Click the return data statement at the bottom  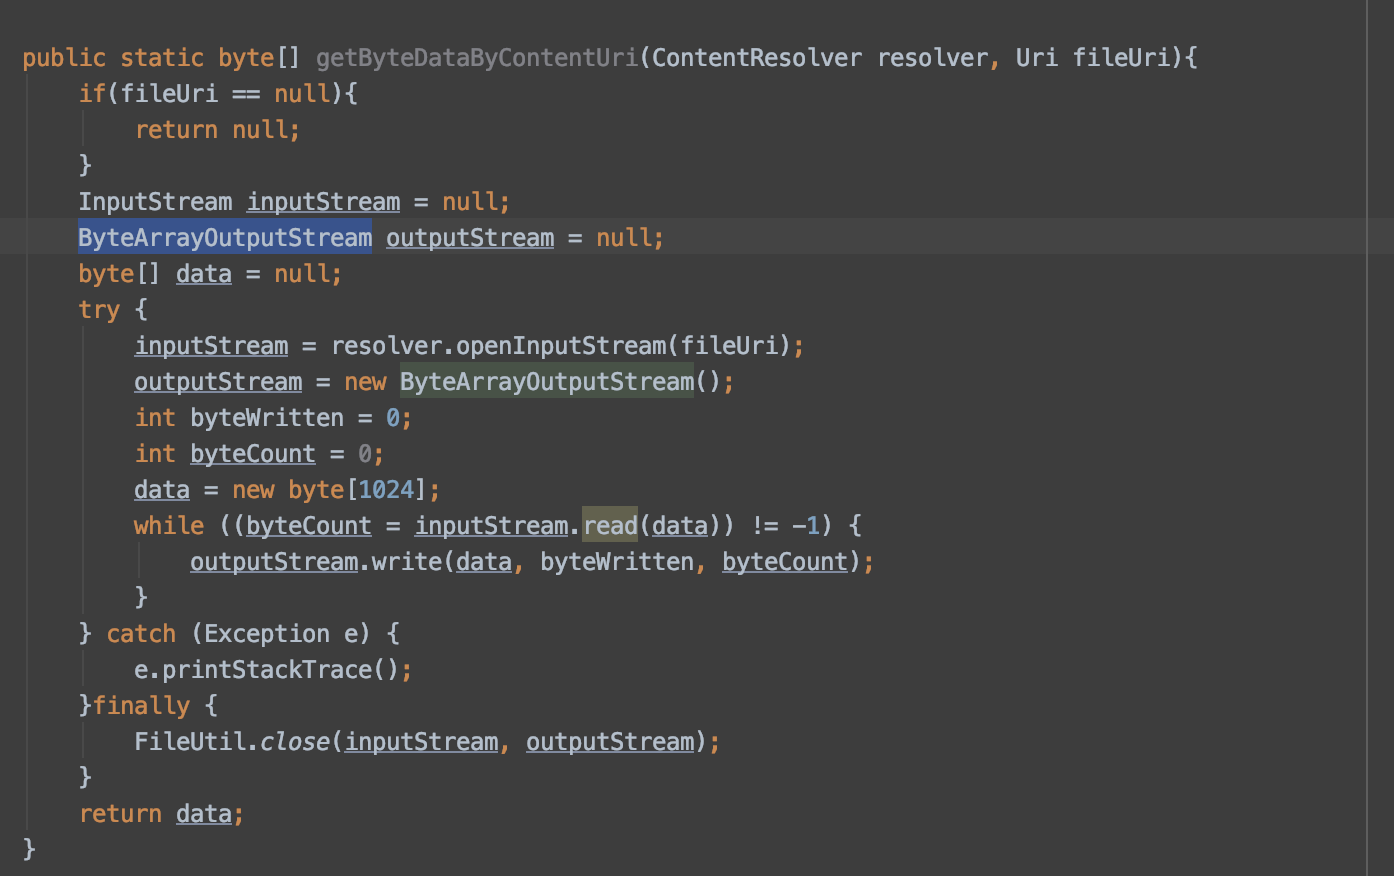point(160,813)
